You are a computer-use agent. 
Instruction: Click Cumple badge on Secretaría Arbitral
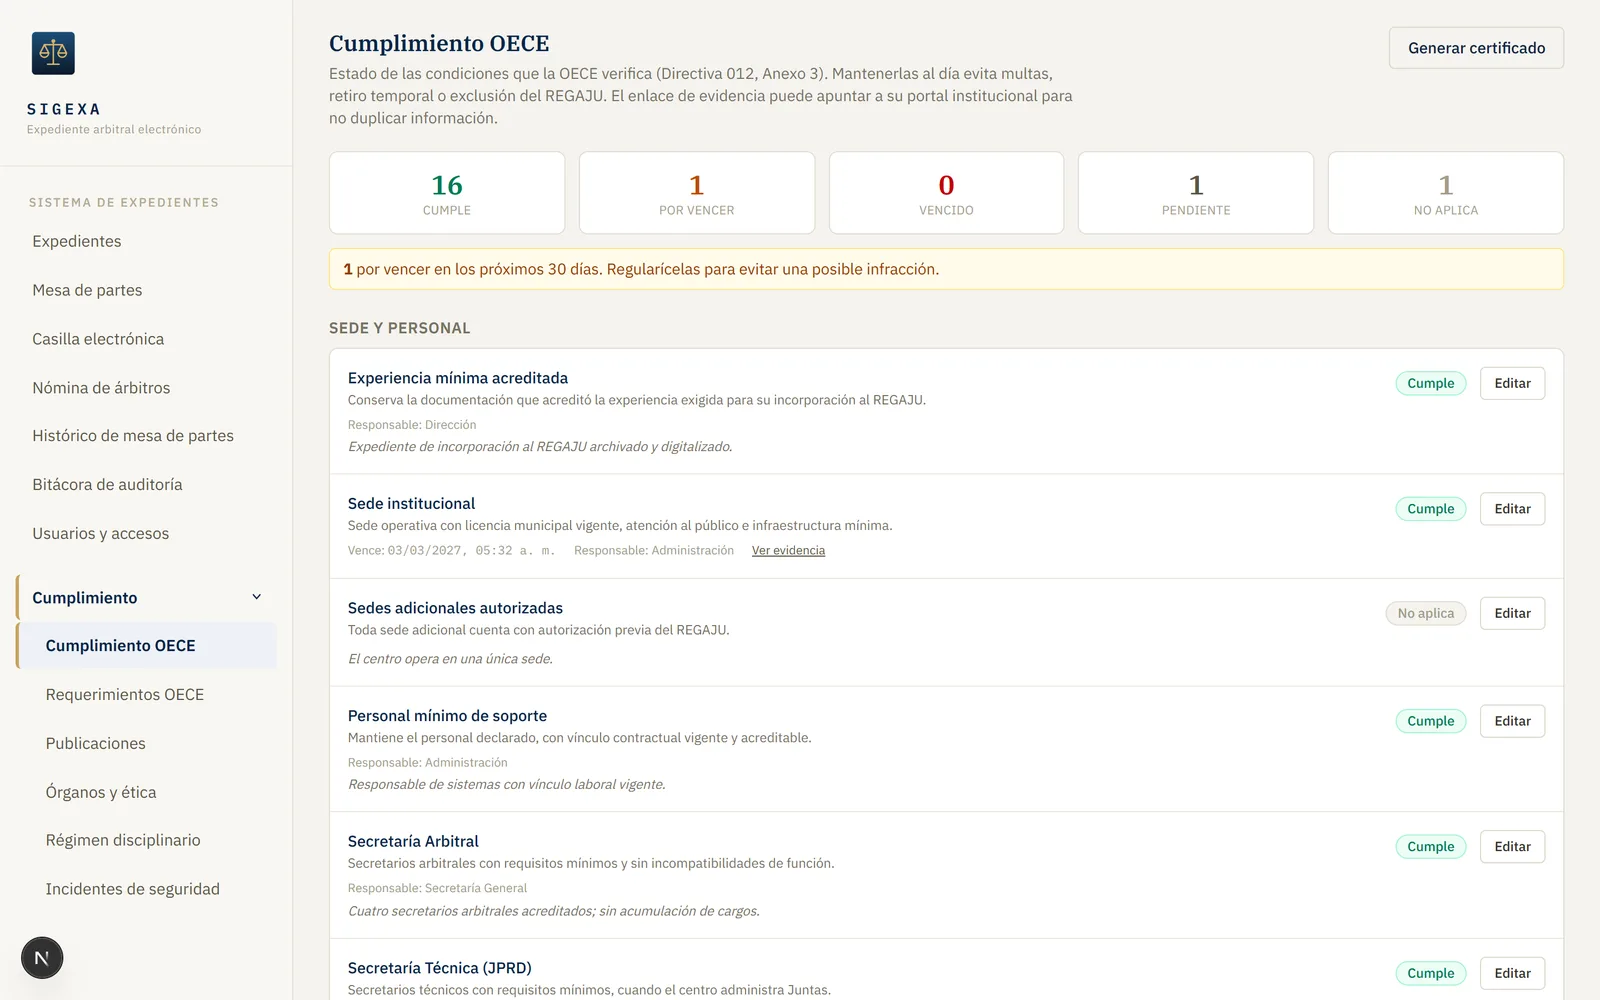click(1431, 847)
